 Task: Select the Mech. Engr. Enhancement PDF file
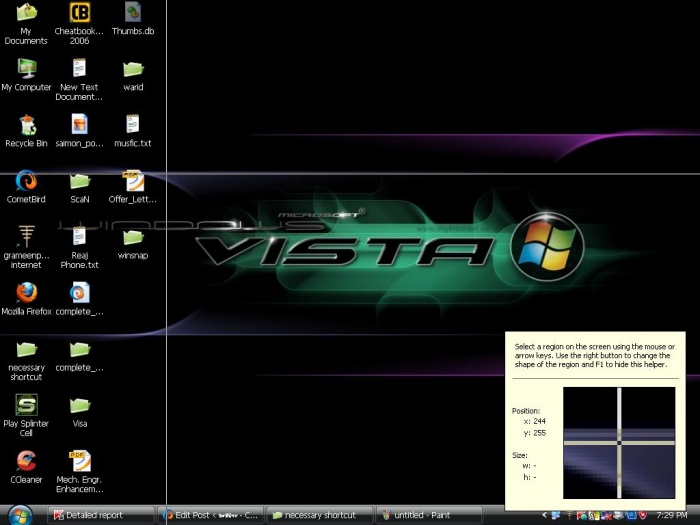click(79, 461)
